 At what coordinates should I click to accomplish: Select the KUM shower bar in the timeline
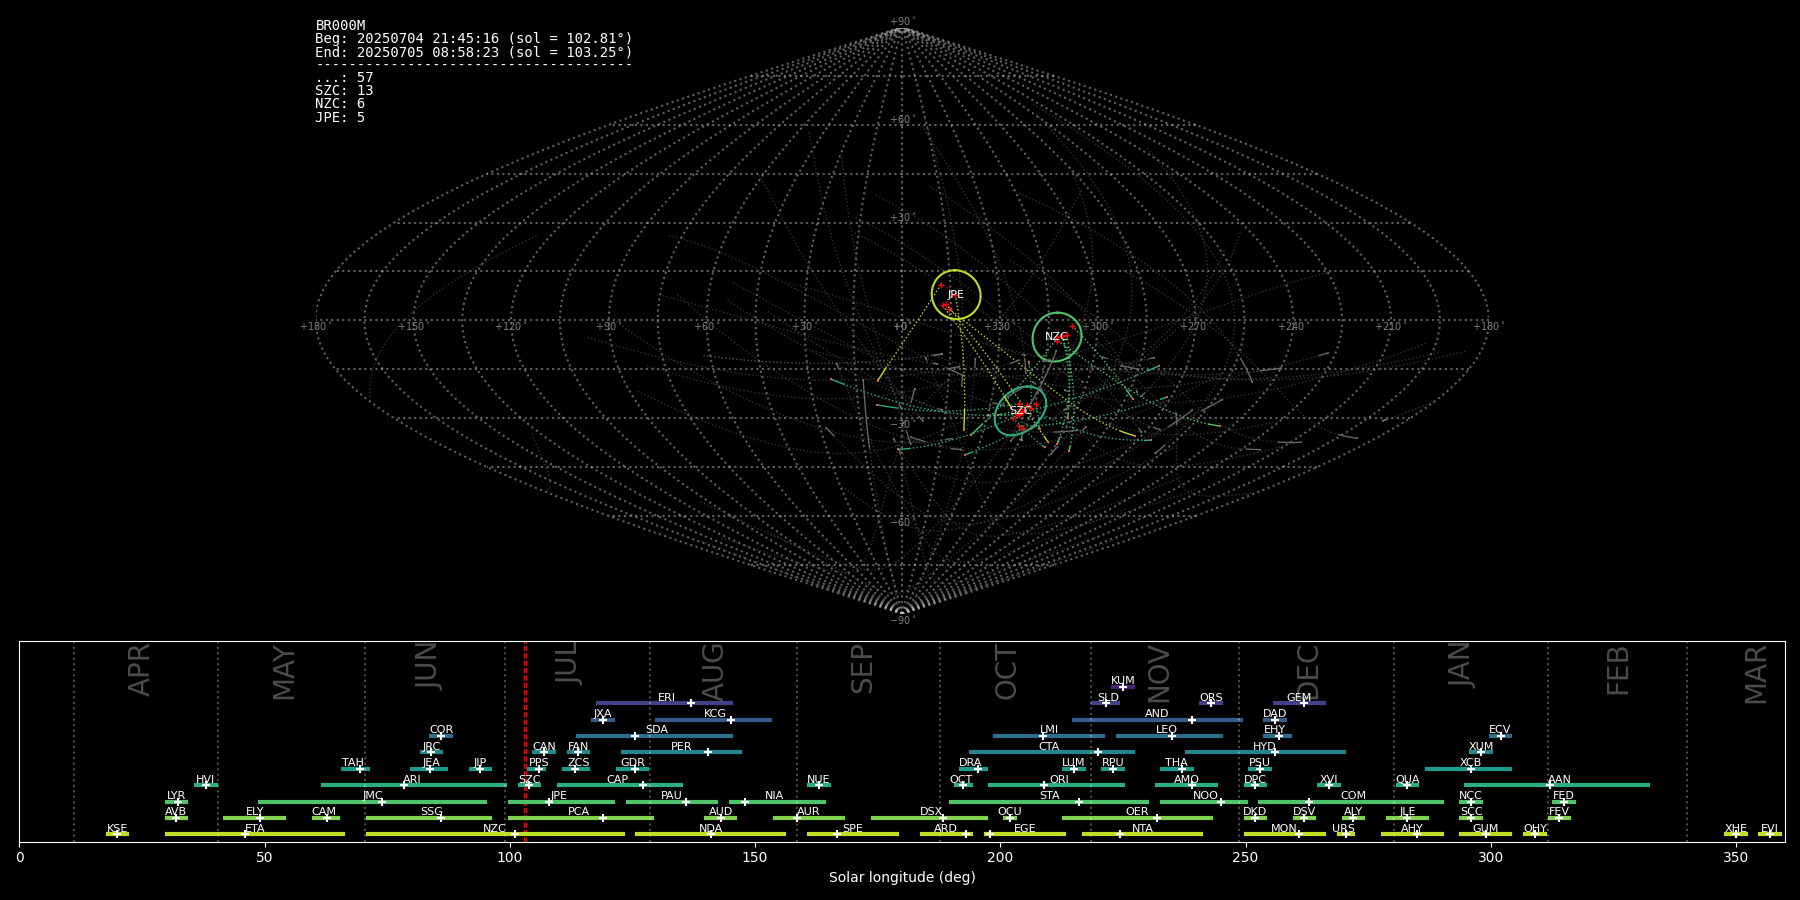[1123, 687]
